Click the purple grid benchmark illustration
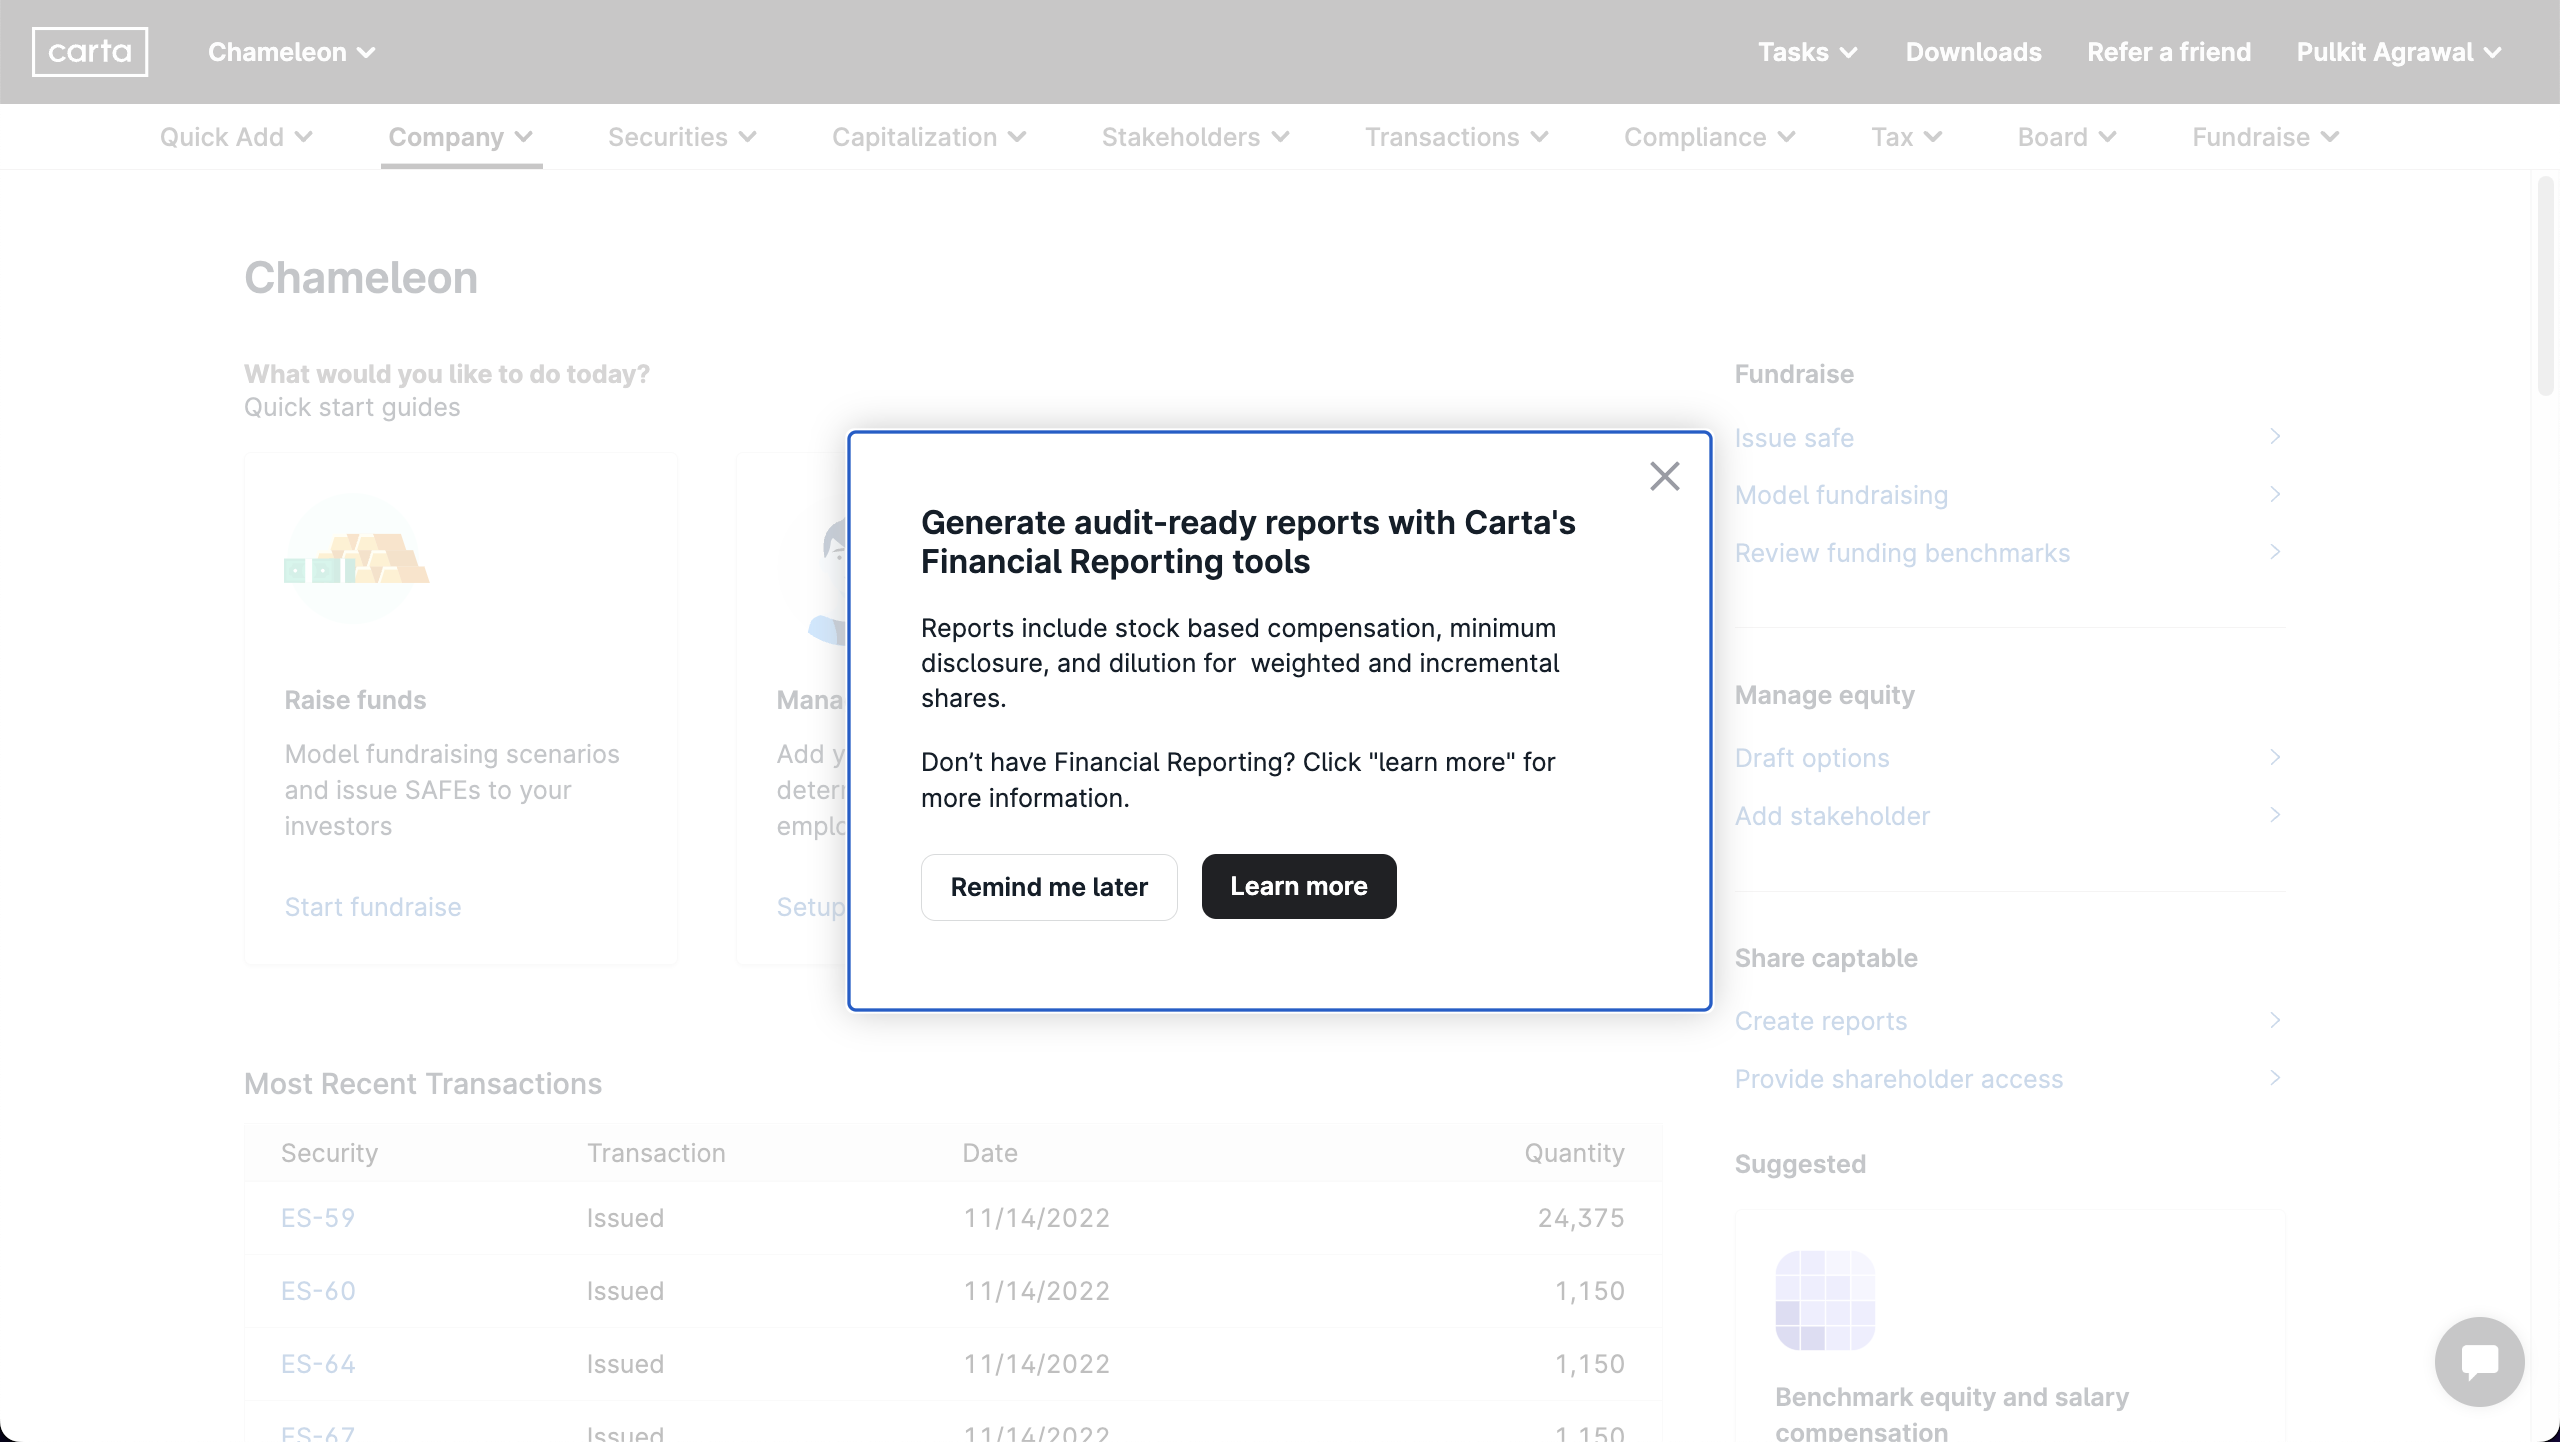The height and width of the screenshot is (1442, 2560). [x=1825, y=1300]
